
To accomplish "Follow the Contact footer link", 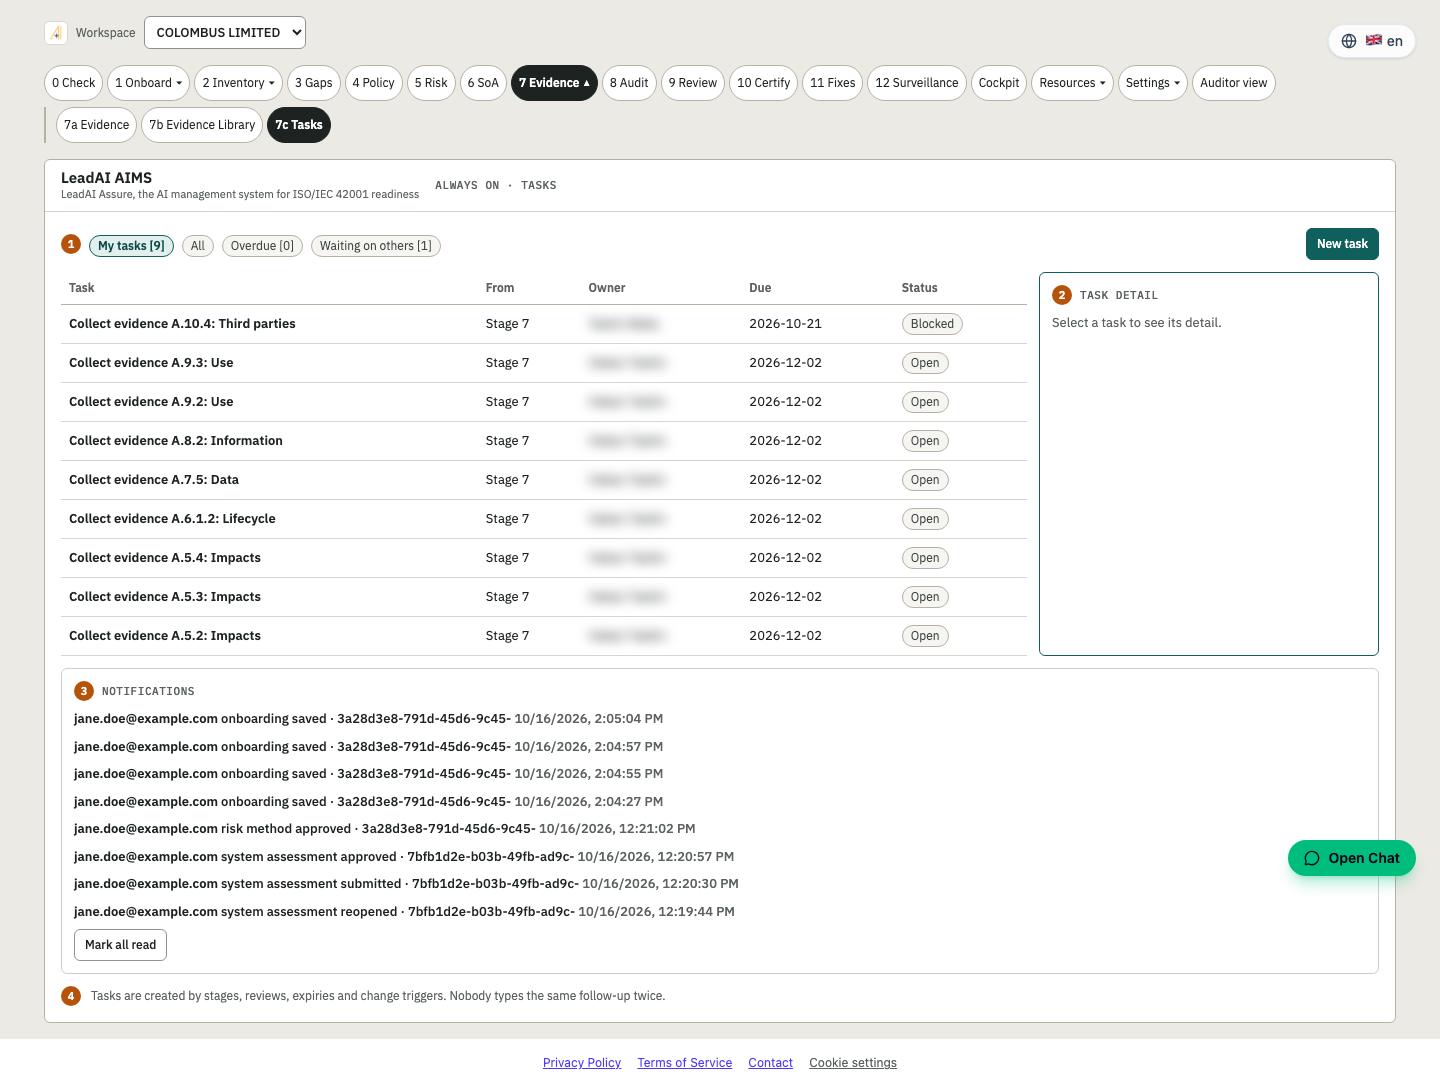I will [771, 1063].
